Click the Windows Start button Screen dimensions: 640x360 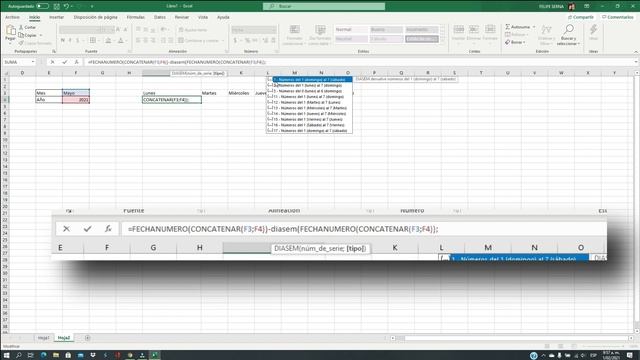point(7,356)
